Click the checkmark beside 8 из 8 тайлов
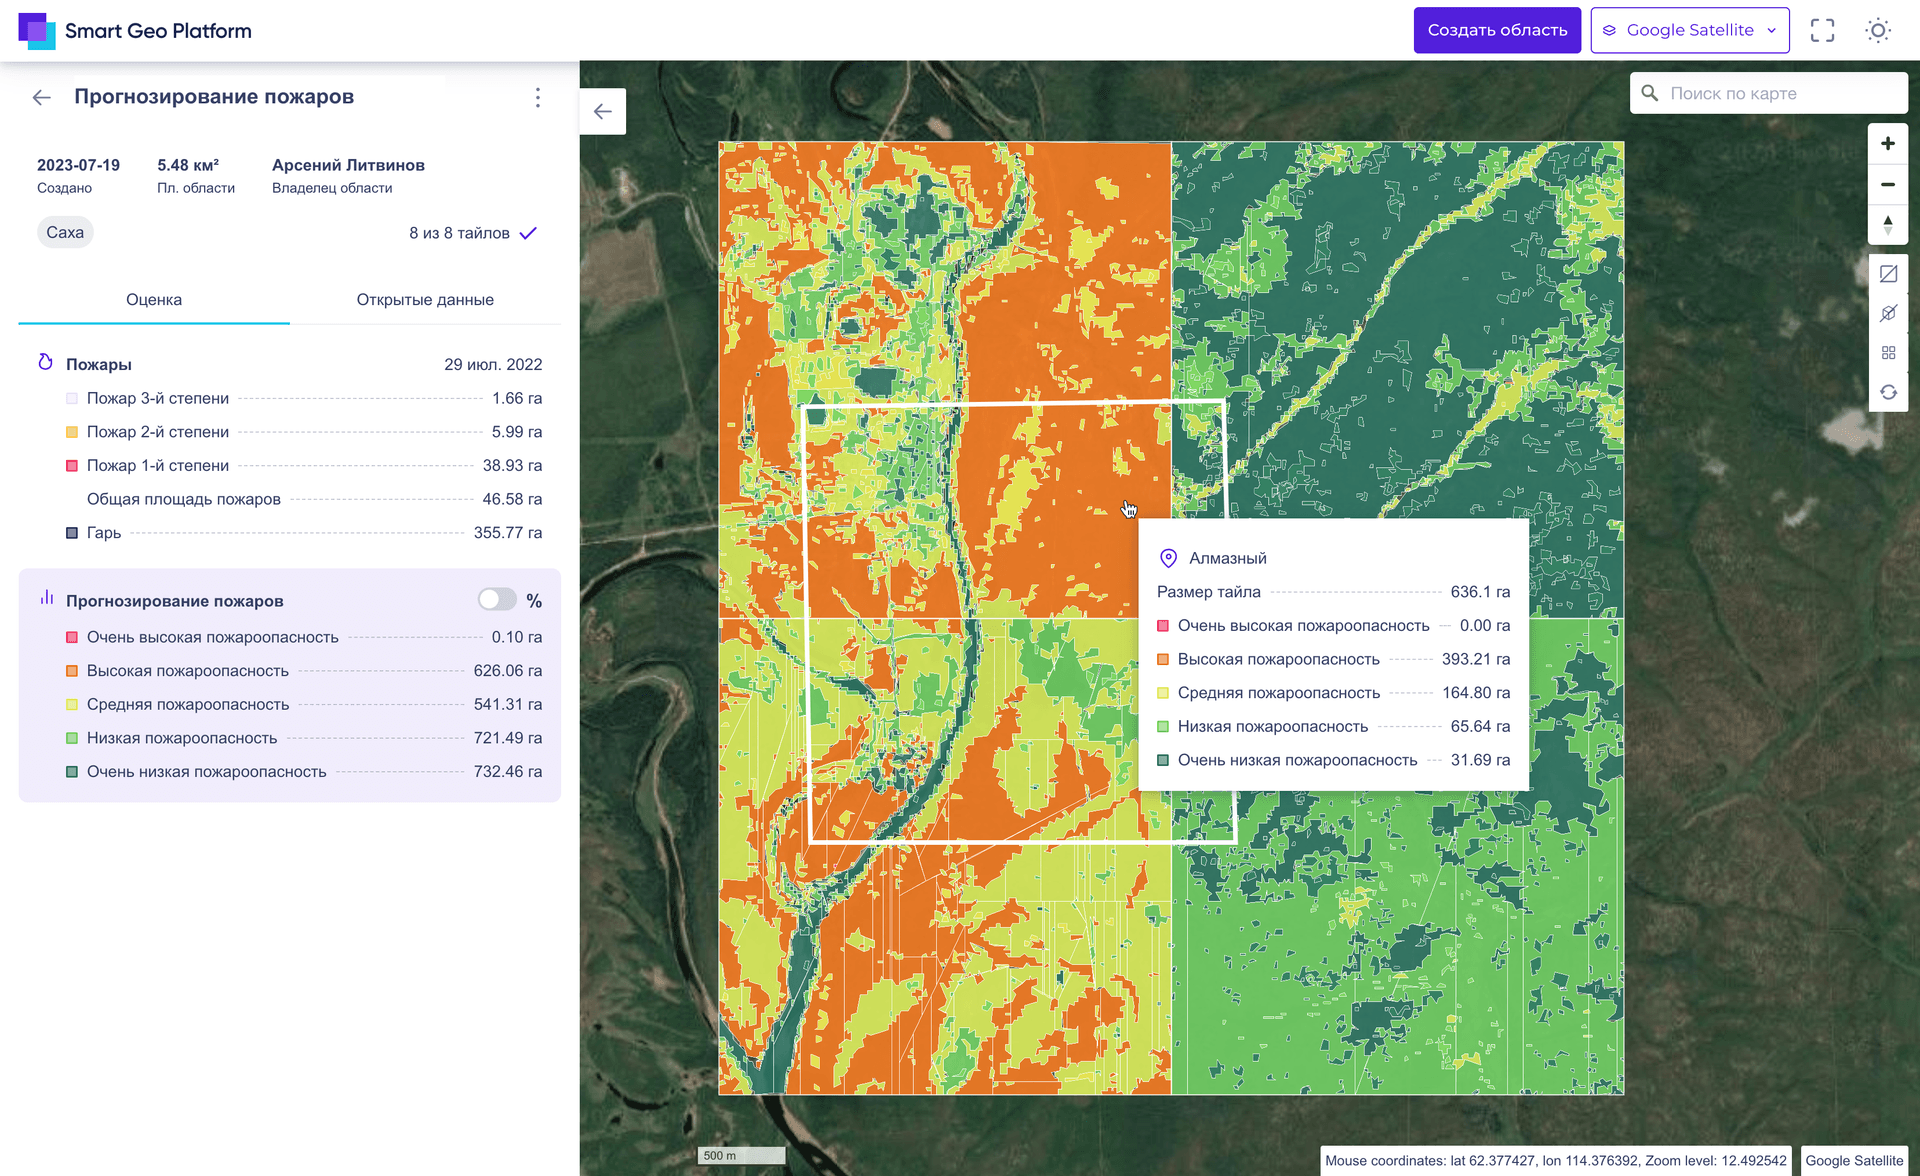This screenshot has width=1920, height=1176. point(528,233)
